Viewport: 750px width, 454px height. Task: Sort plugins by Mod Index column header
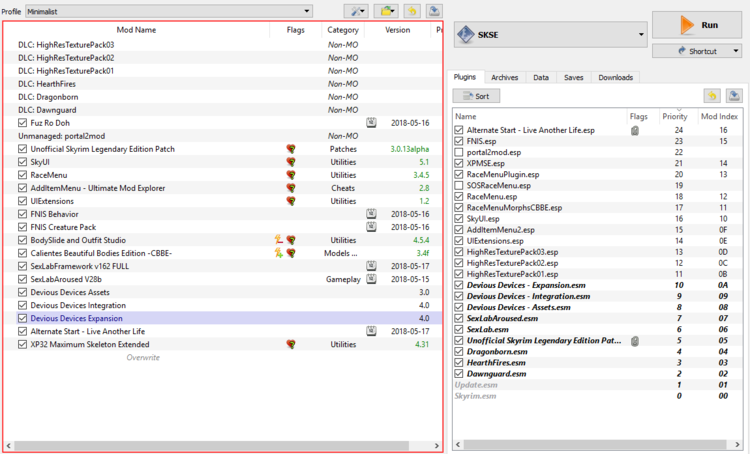(719, 116)
